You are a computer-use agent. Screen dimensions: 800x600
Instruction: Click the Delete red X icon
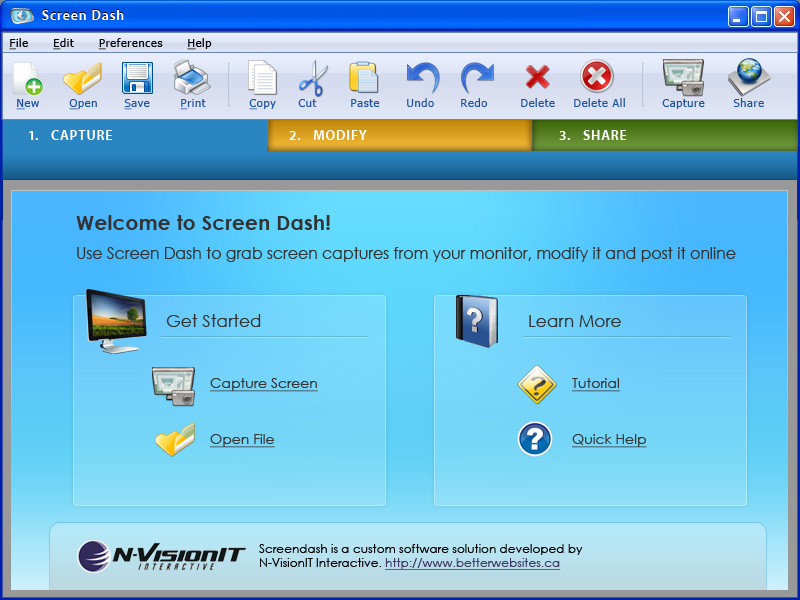point(537,78)
